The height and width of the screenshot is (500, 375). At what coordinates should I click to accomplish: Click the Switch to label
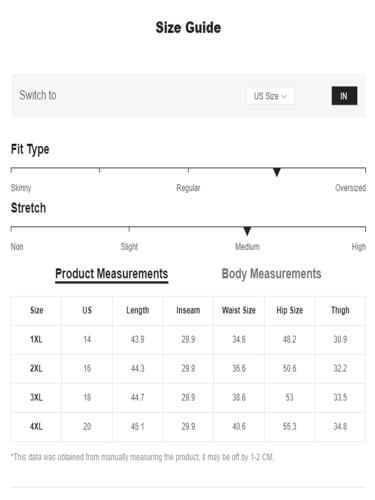38,95
